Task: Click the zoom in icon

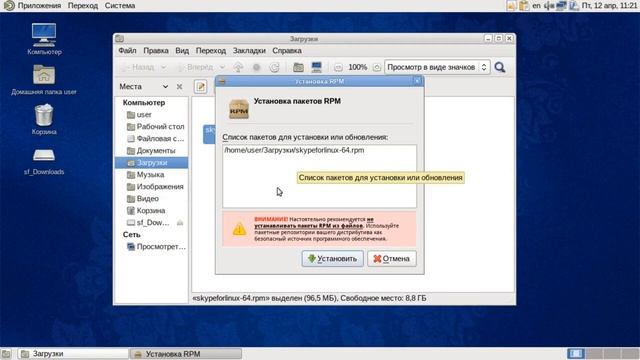Action: click(377, 67)
